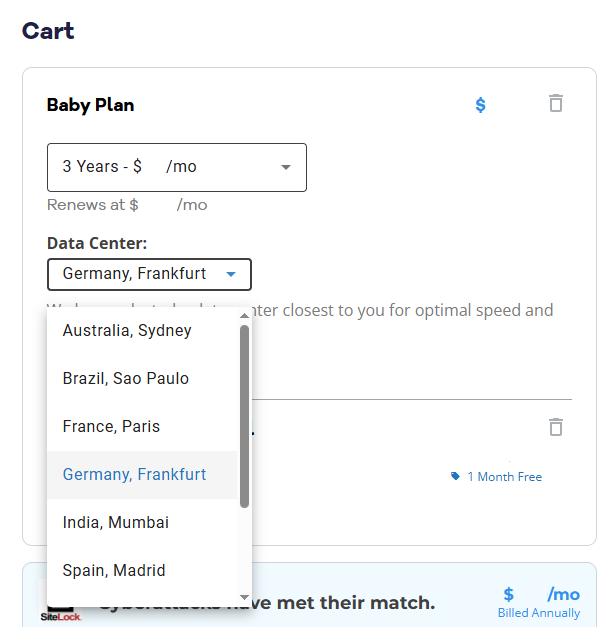This screenshot has height=627, width=614.
Task: Select highlighted Germany, Frankfurt option
Action: pos(134,474)
